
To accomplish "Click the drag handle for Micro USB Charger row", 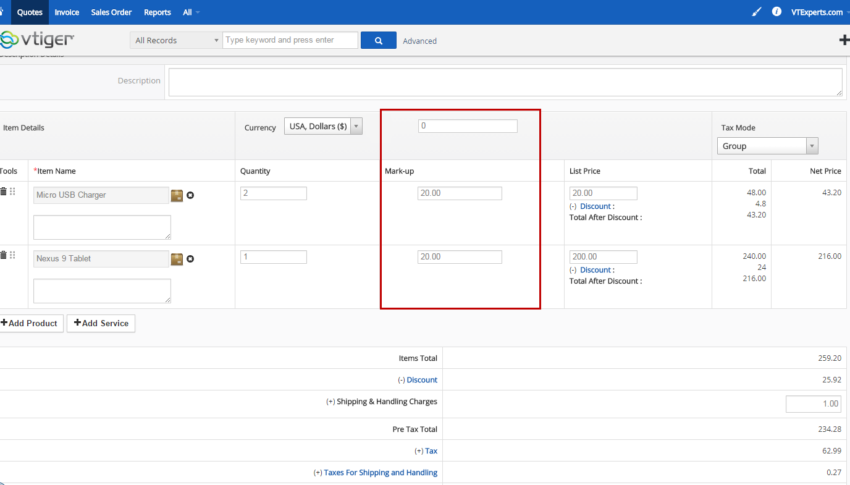I will (x=12, y=191).
